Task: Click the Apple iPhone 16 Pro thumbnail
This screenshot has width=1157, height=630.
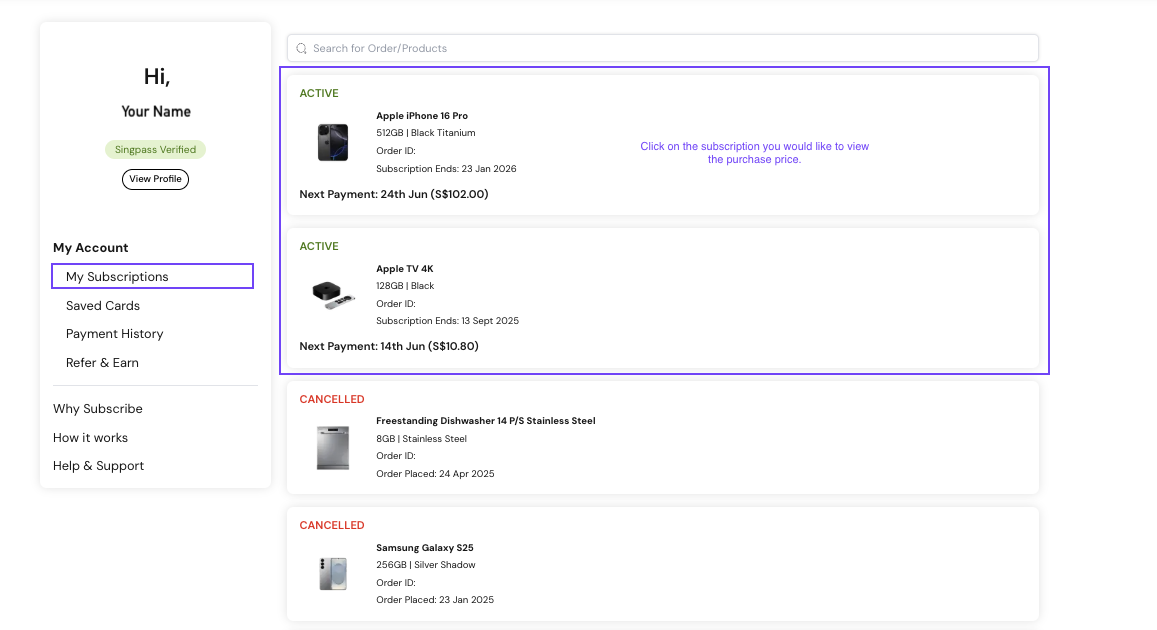Action: coord(333,142)
